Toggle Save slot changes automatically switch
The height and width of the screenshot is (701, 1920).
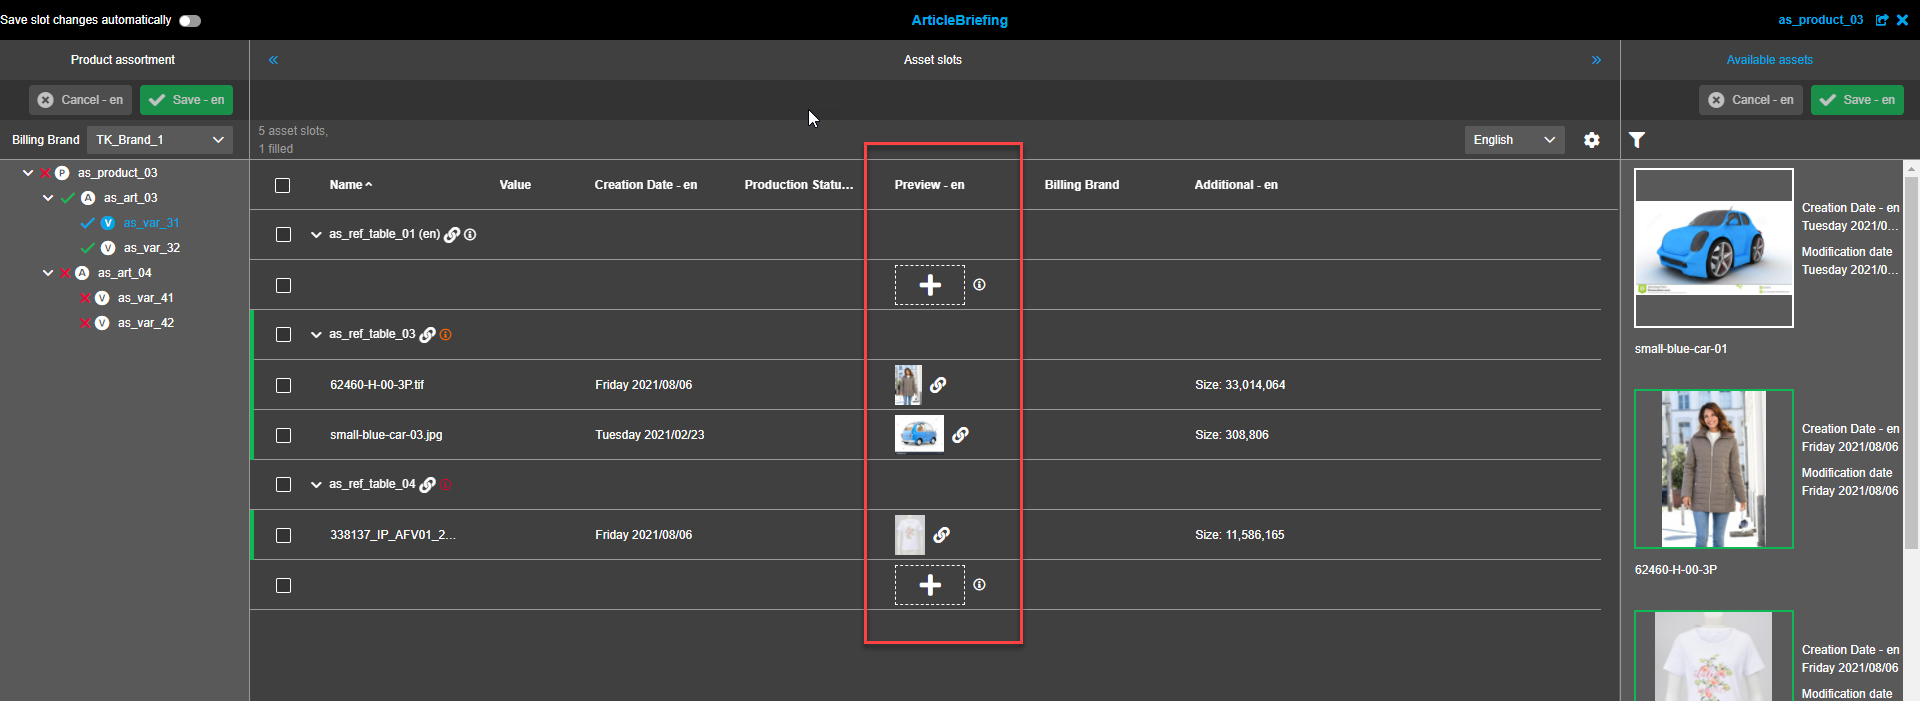[190, 20]
